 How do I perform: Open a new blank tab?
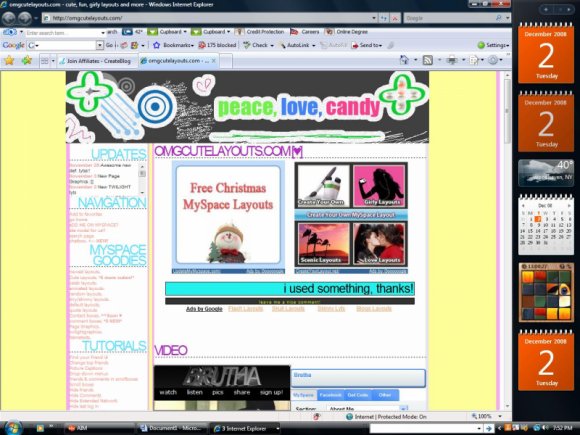point(226,61)
